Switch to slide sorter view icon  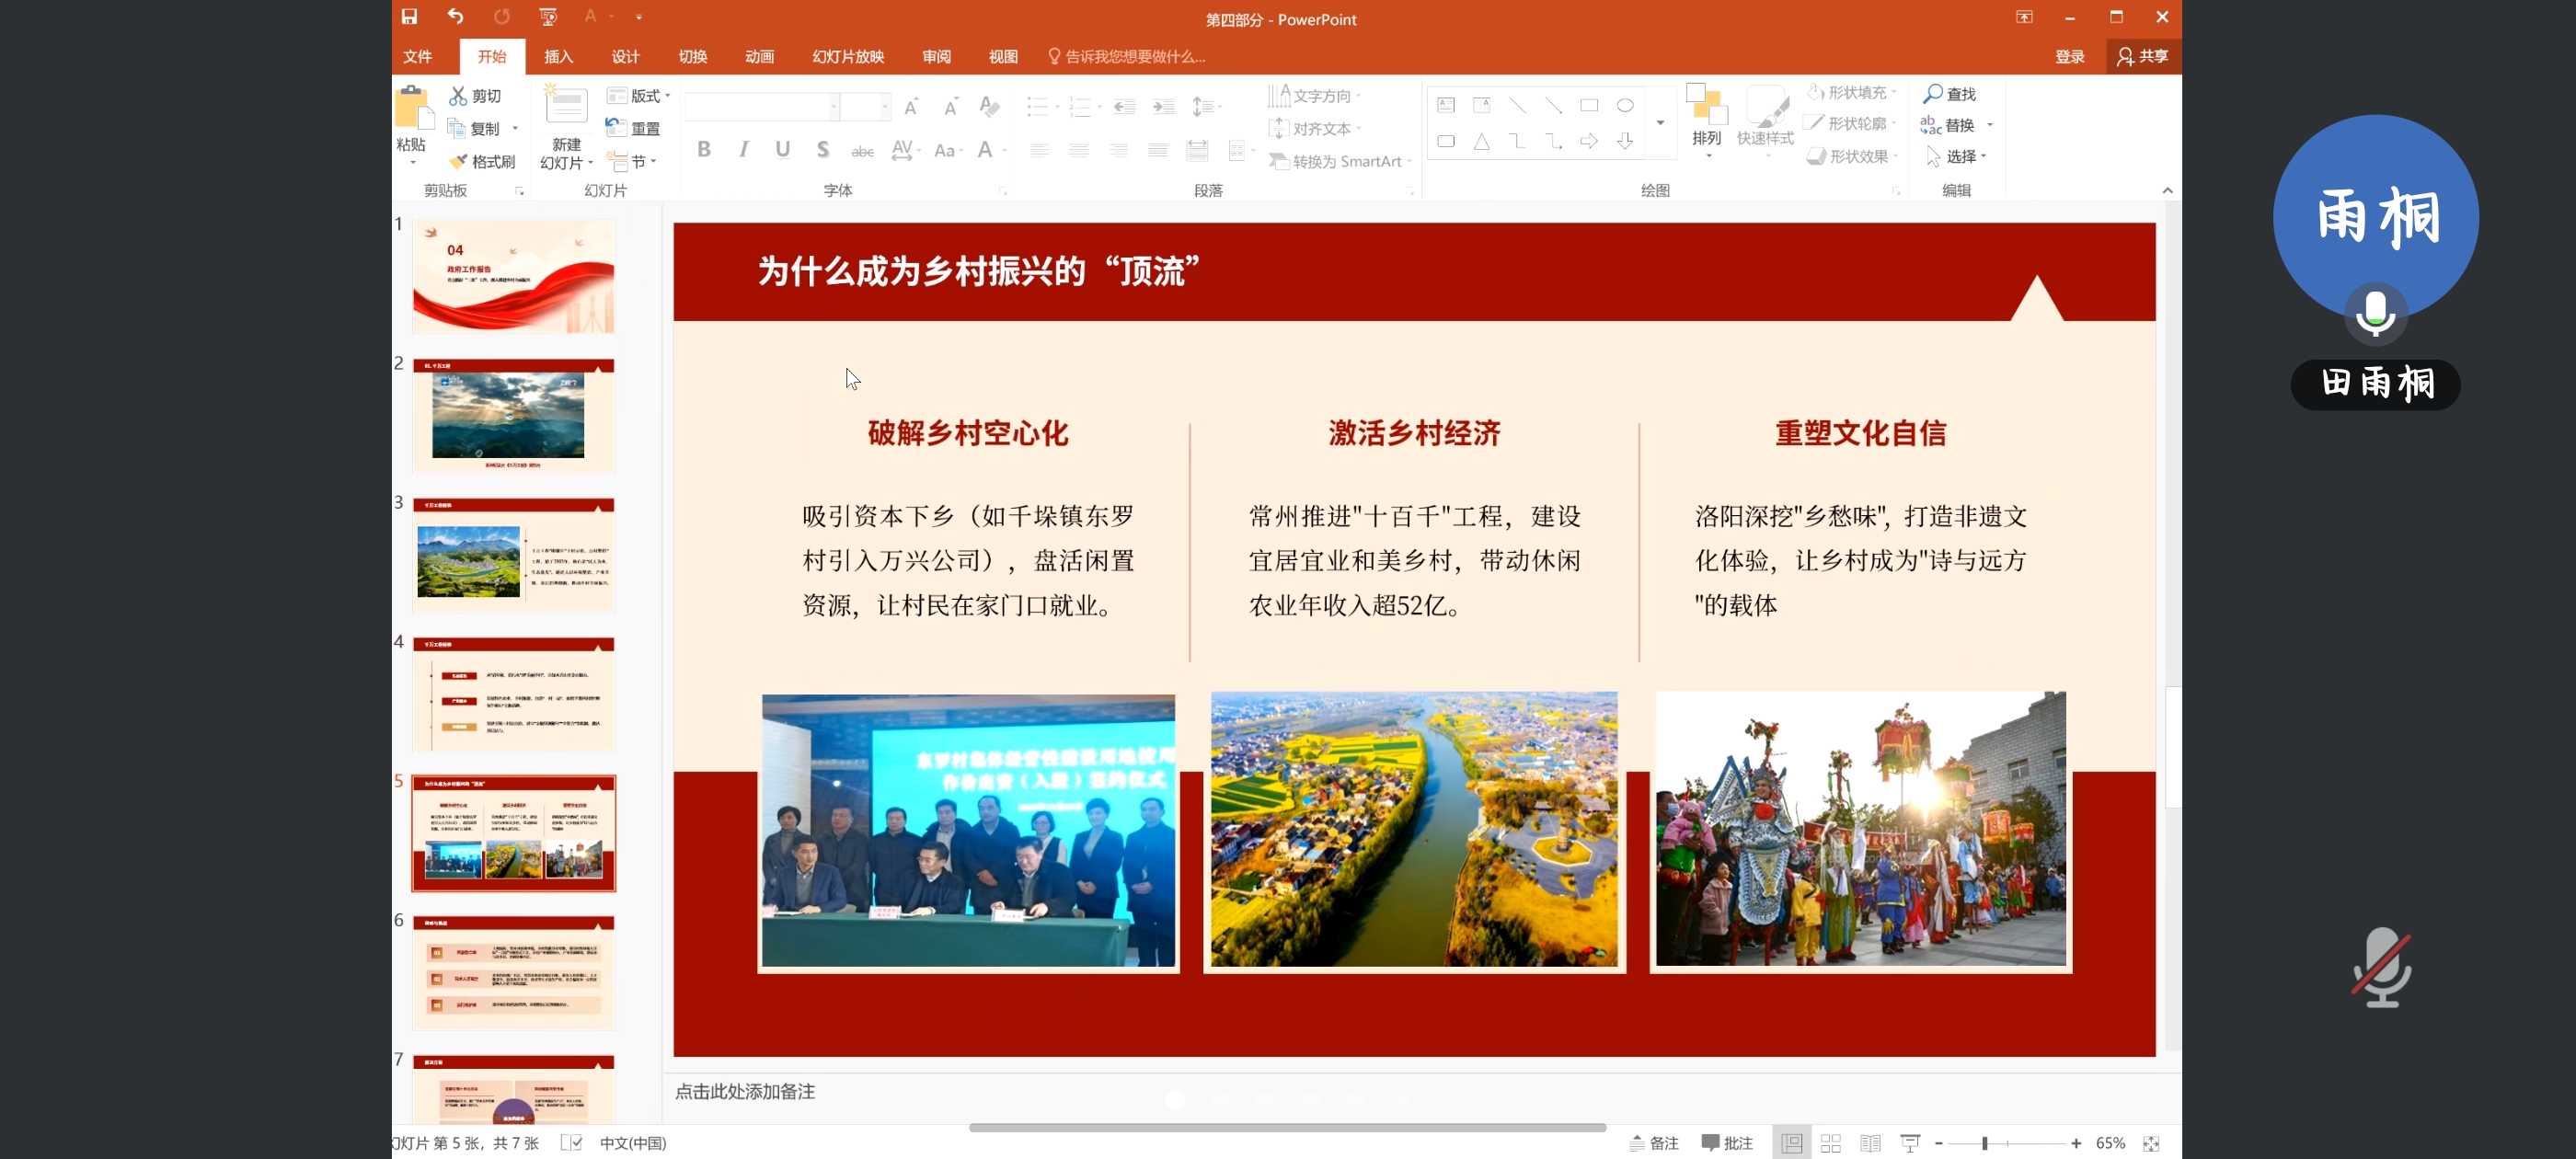click(1830, 1143)
